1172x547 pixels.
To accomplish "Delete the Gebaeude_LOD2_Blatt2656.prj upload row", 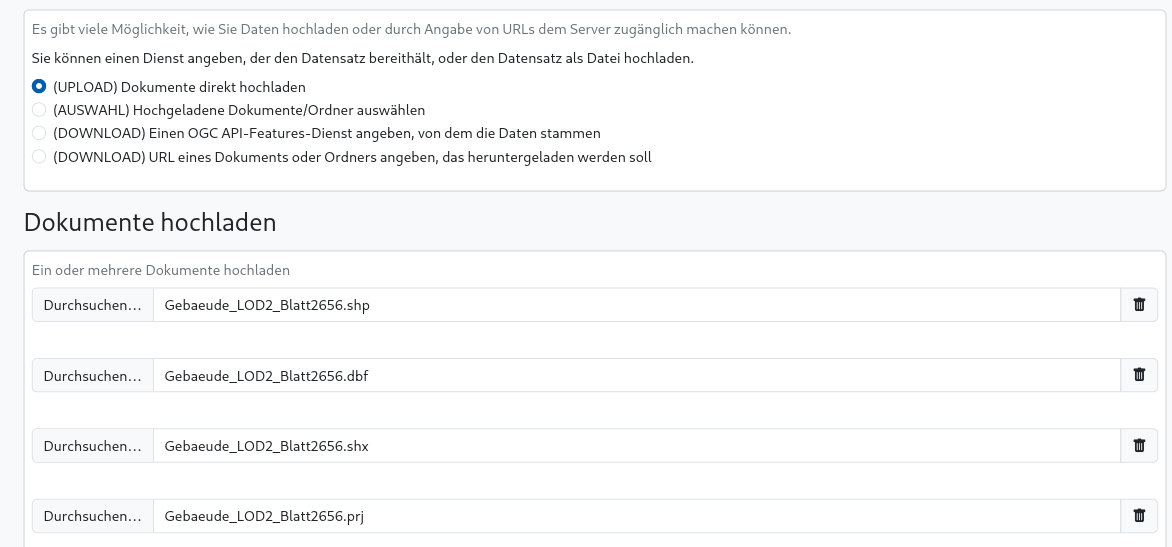I will point(1139,516).
